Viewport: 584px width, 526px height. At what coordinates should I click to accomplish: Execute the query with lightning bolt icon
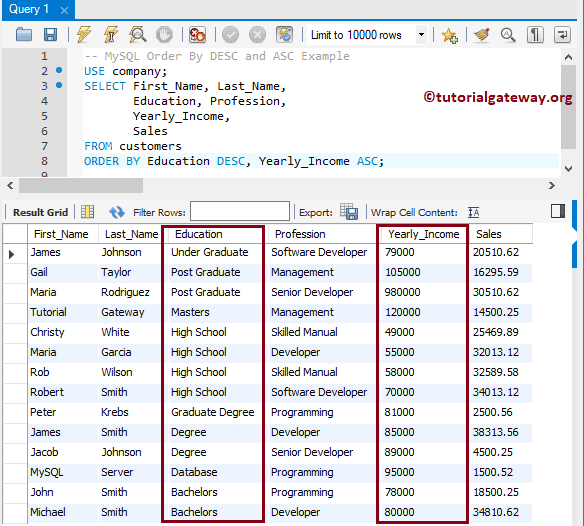[84, 35]
